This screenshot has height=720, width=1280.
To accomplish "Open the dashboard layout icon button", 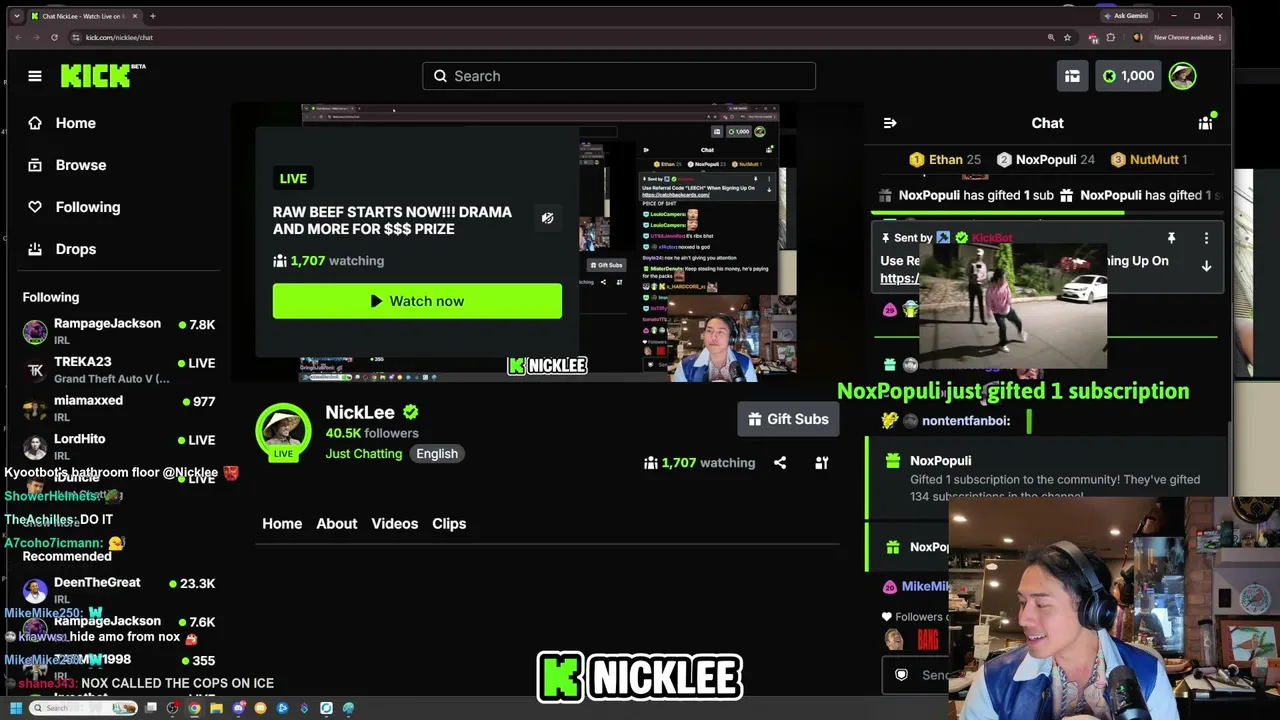I will point(1072,76).
